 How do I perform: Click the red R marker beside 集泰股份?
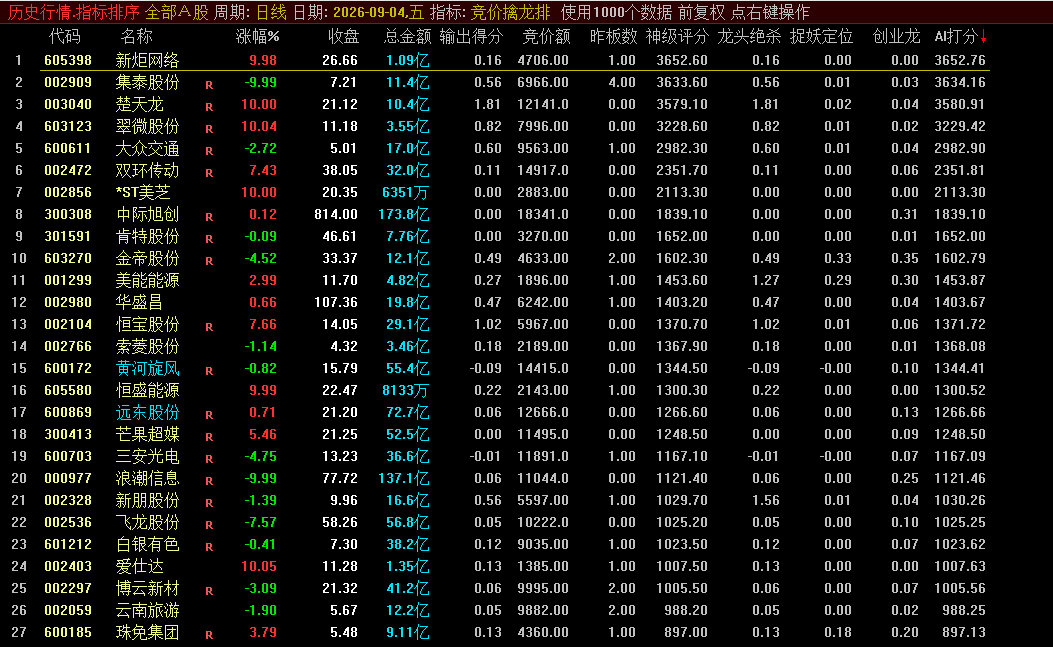point(209,85)
